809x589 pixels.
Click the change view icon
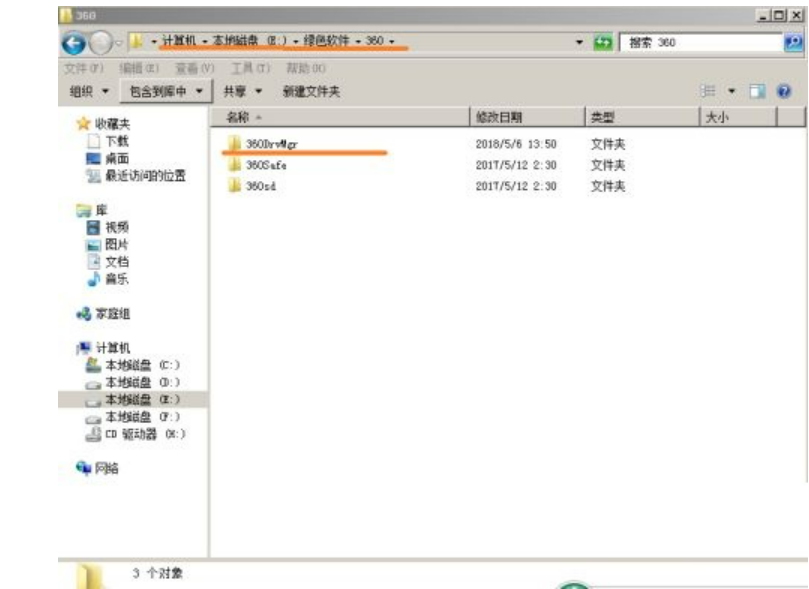[x=708, y=91]
